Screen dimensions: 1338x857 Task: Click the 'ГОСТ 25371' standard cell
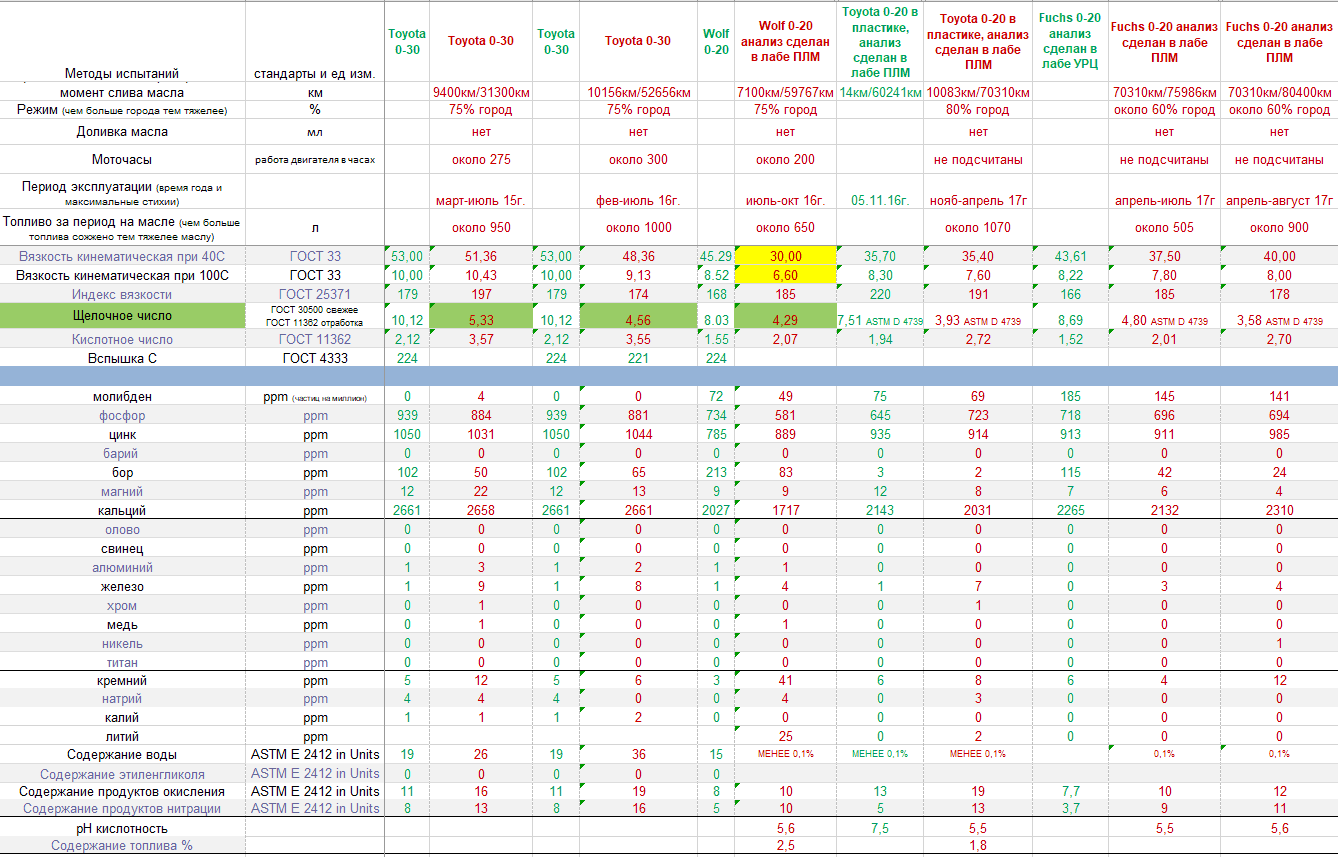[x=315, y=295]
